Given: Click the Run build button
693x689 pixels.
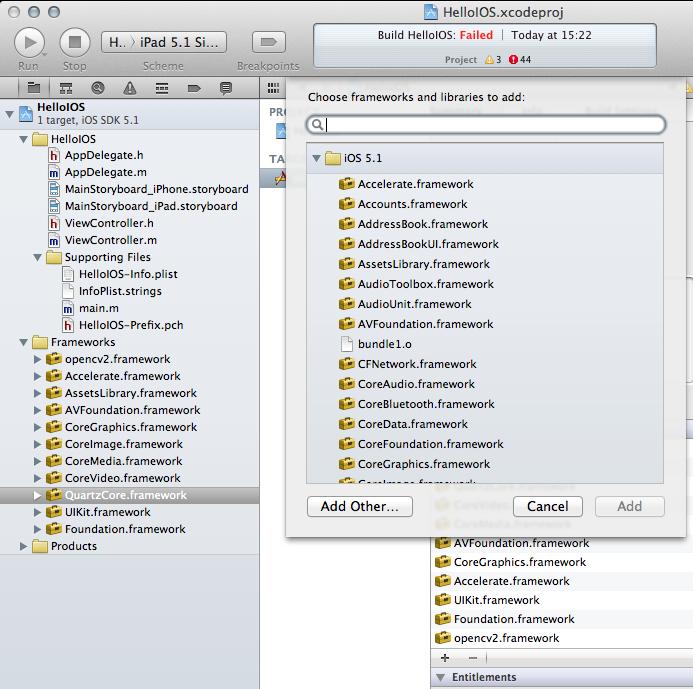Looking at the screenshot, I should [29, 42].
